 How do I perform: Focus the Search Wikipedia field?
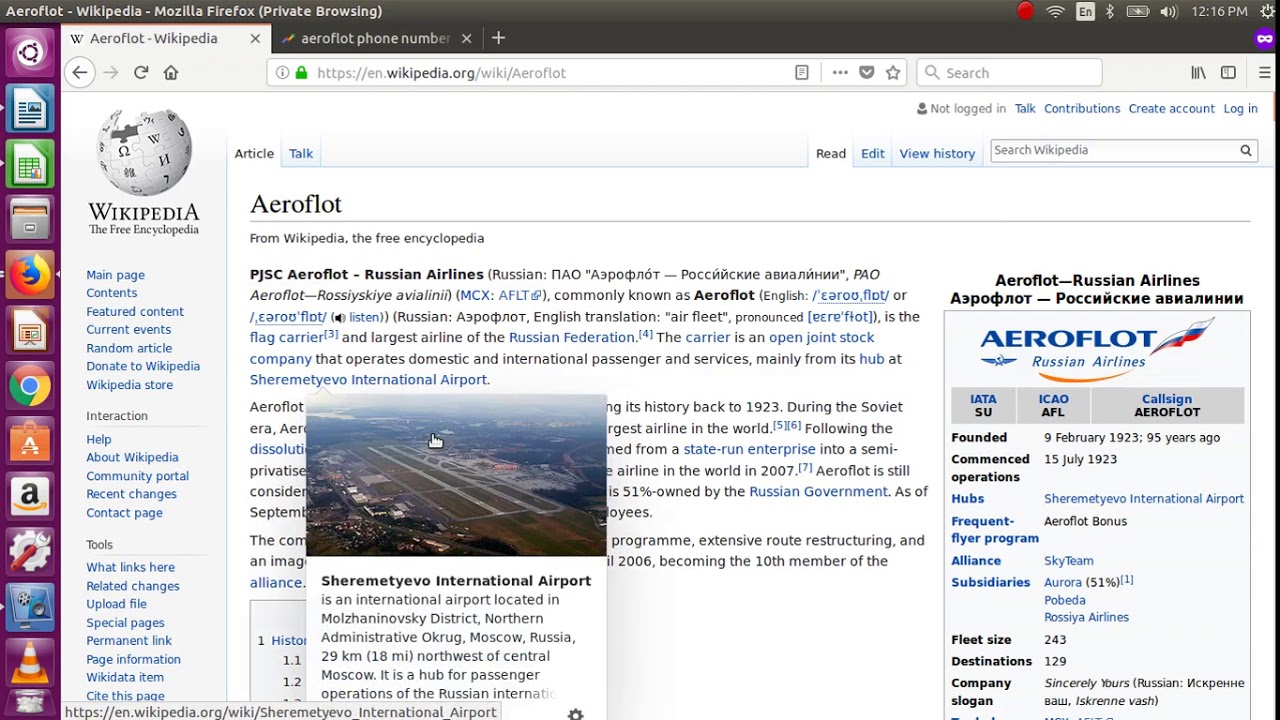tap(1113, 150)
